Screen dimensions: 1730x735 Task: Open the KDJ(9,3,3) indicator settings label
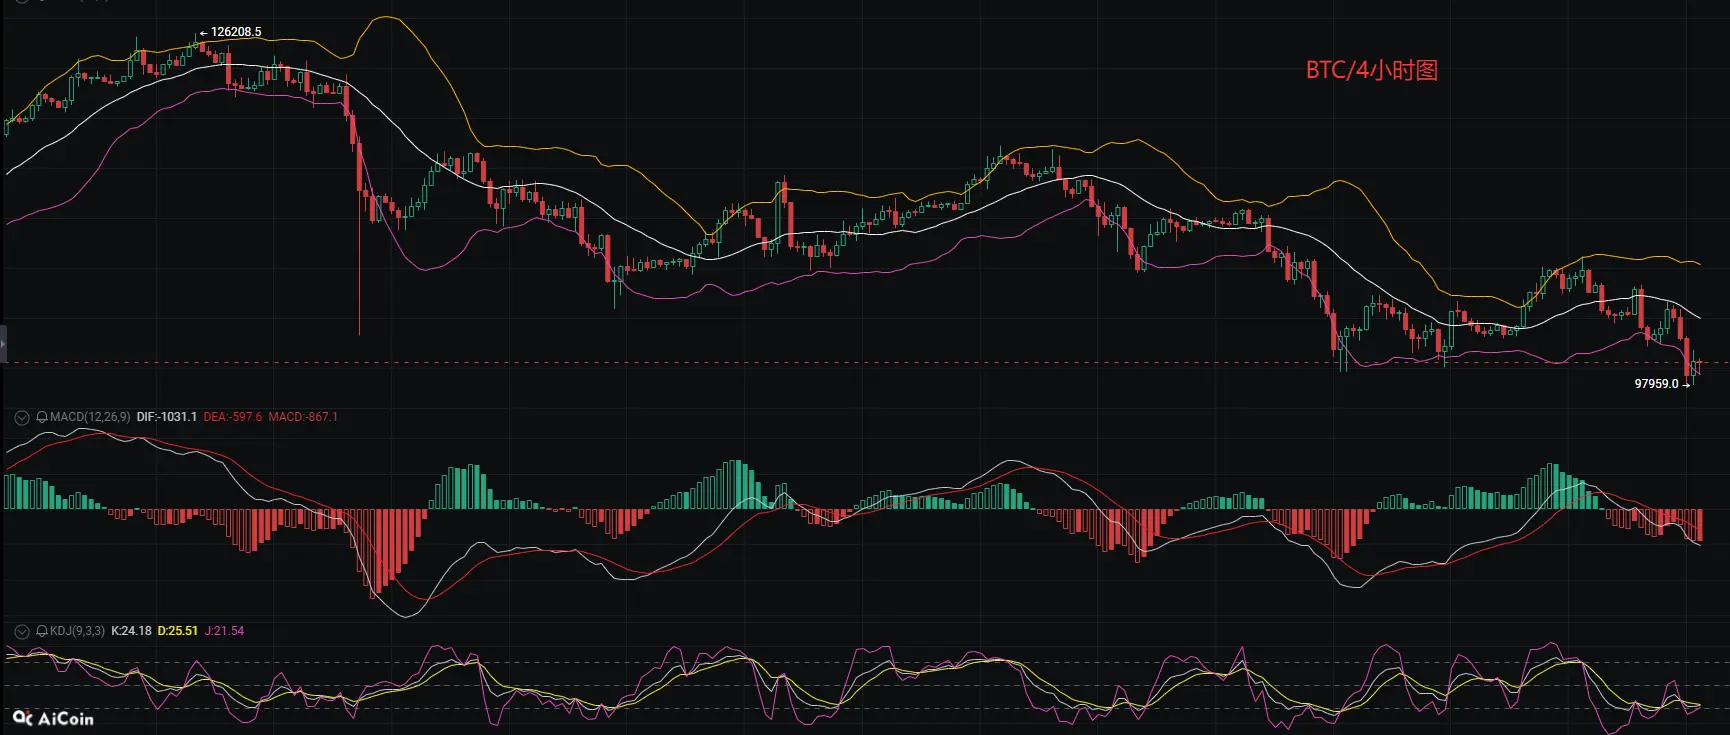[77, 631]
